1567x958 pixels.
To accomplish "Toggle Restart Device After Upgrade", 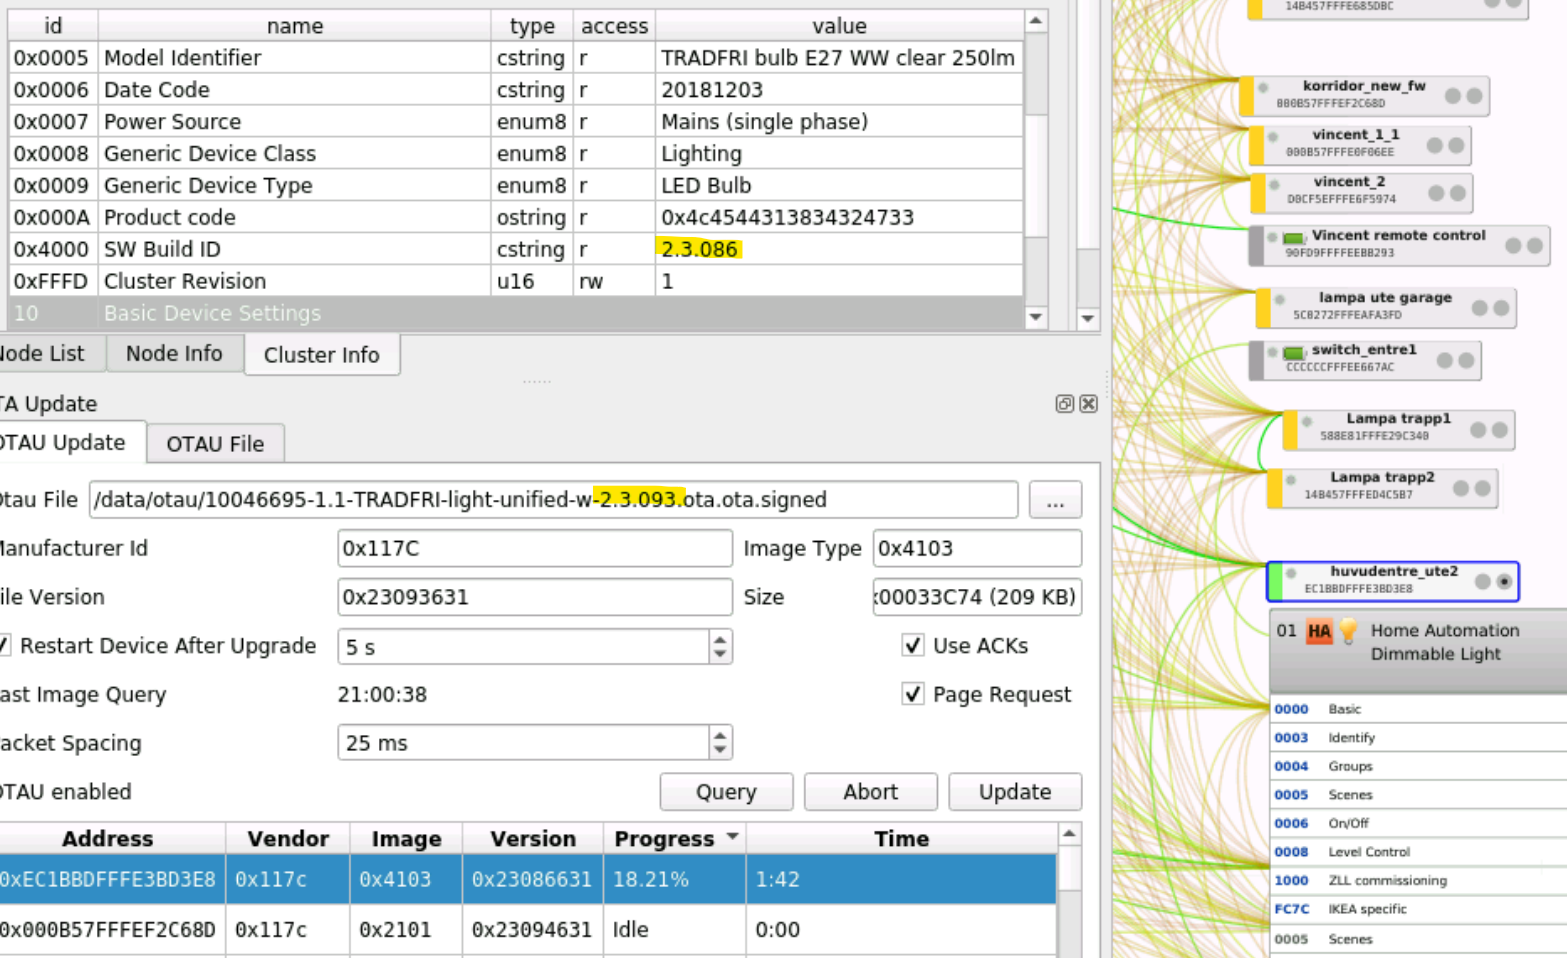I will point(5,645).
